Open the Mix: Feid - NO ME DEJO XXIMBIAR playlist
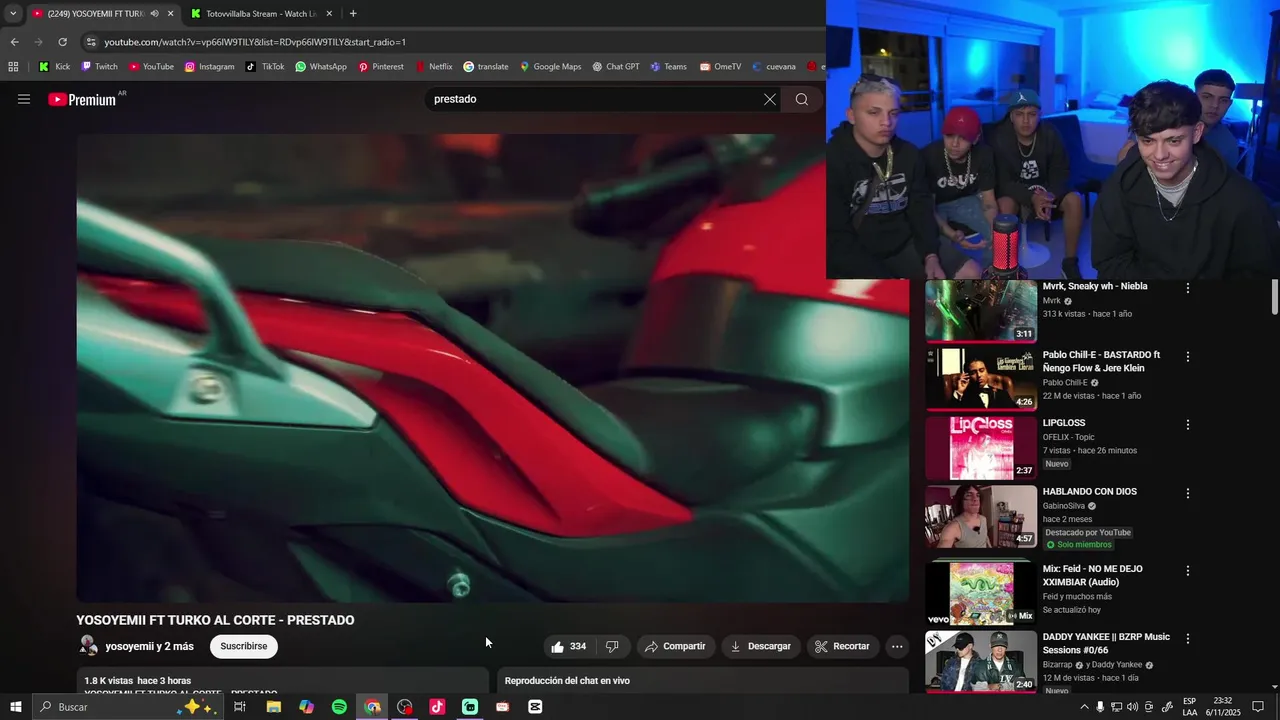The image size is (1280, 720). pos(981,593)
